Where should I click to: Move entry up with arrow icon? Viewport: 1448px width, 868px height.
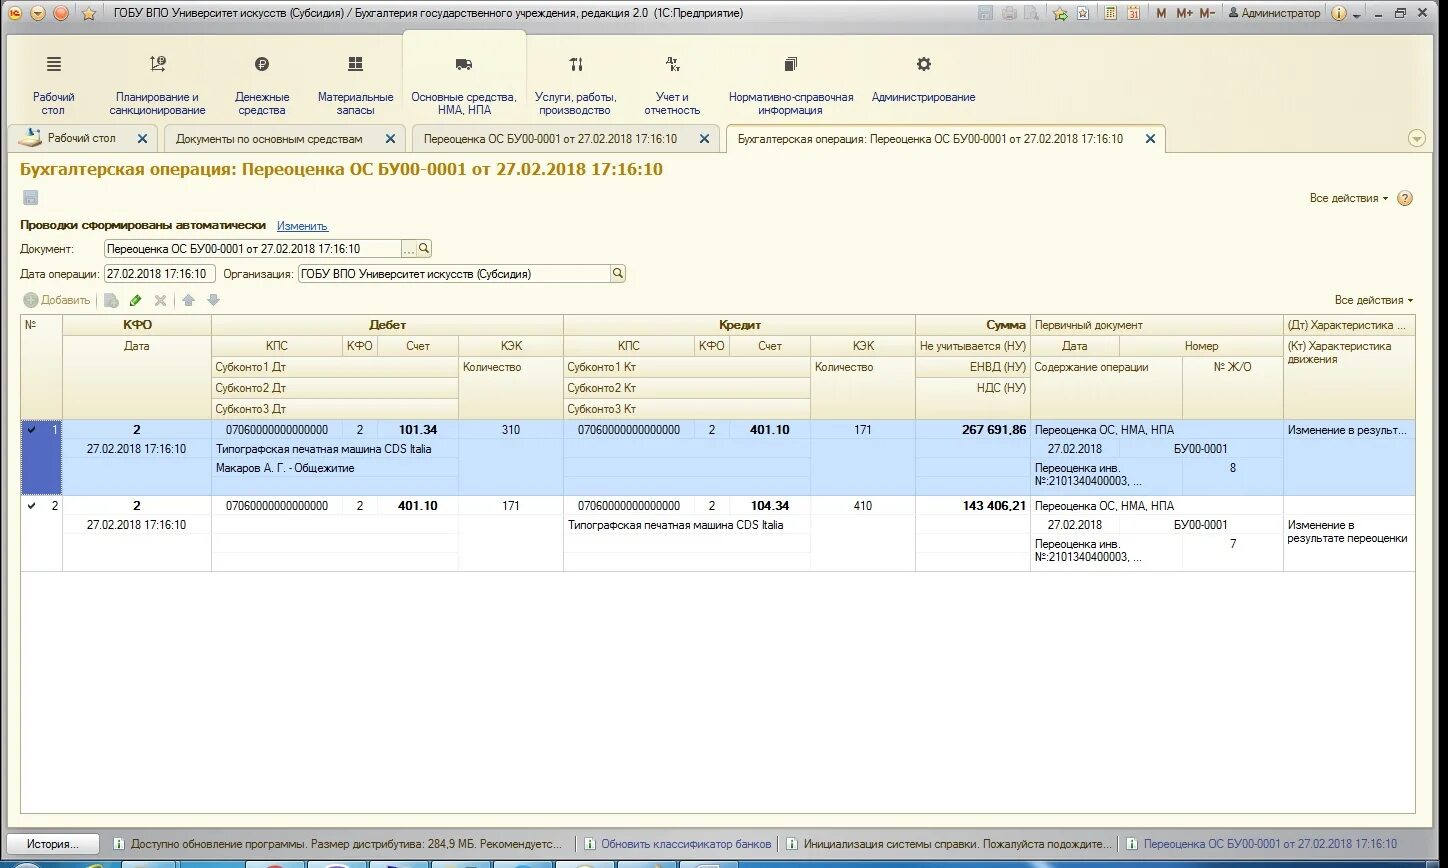[188, 300]
